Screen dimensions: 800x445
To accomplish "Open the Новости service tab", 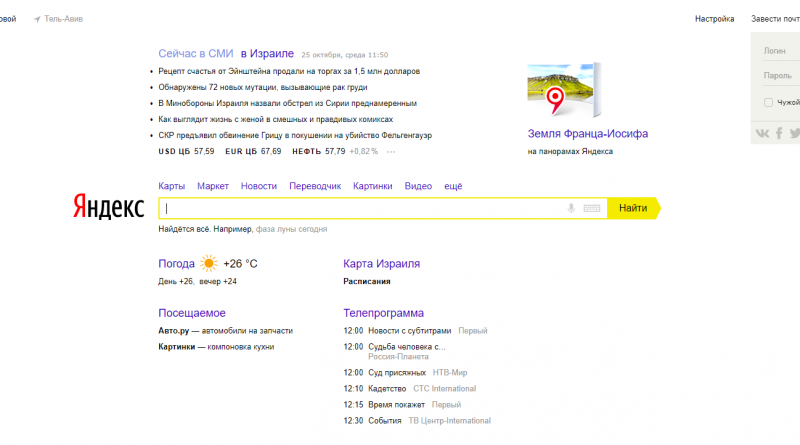I will pos(259,186).
